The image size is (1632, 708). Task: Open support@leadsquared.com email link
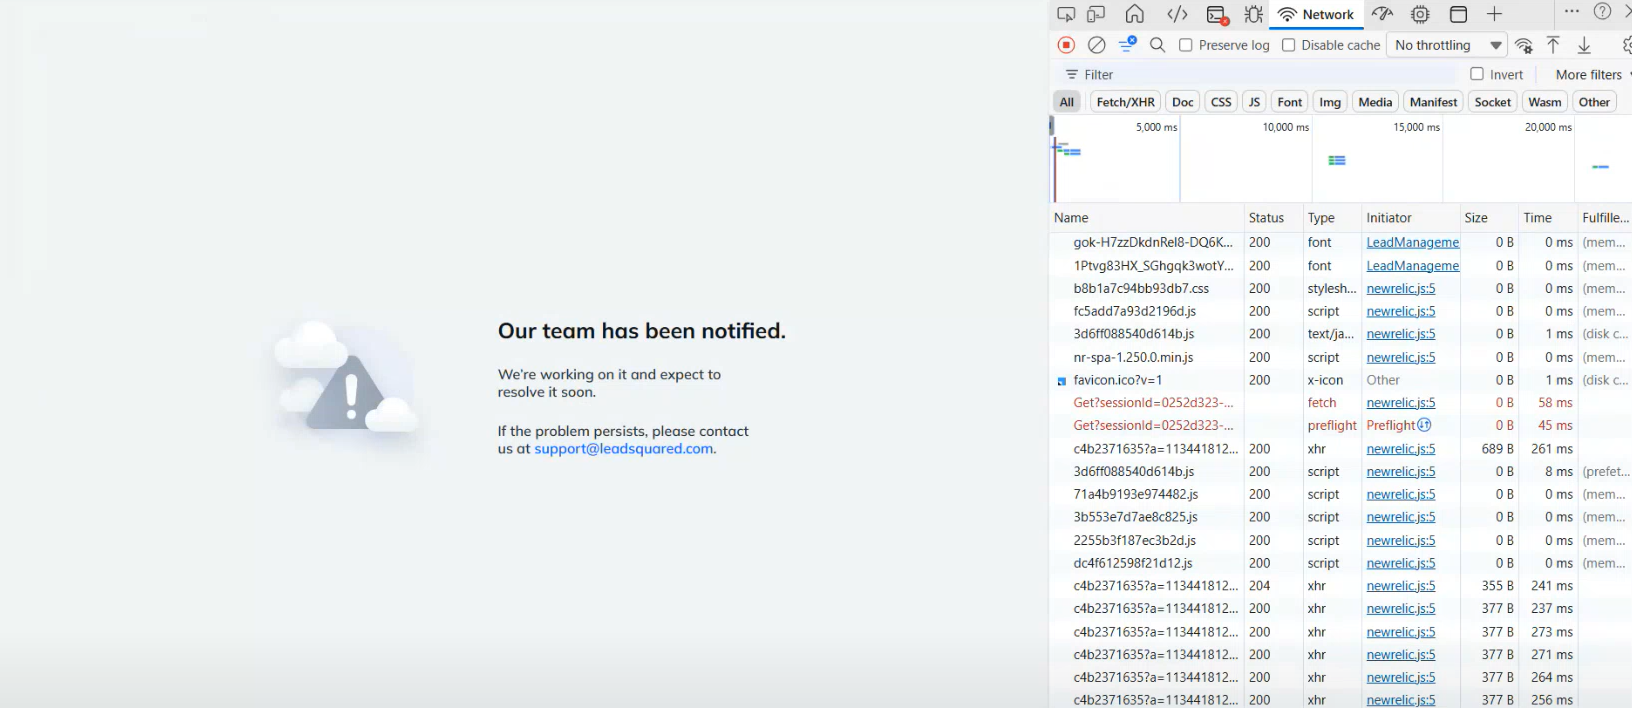624,449
